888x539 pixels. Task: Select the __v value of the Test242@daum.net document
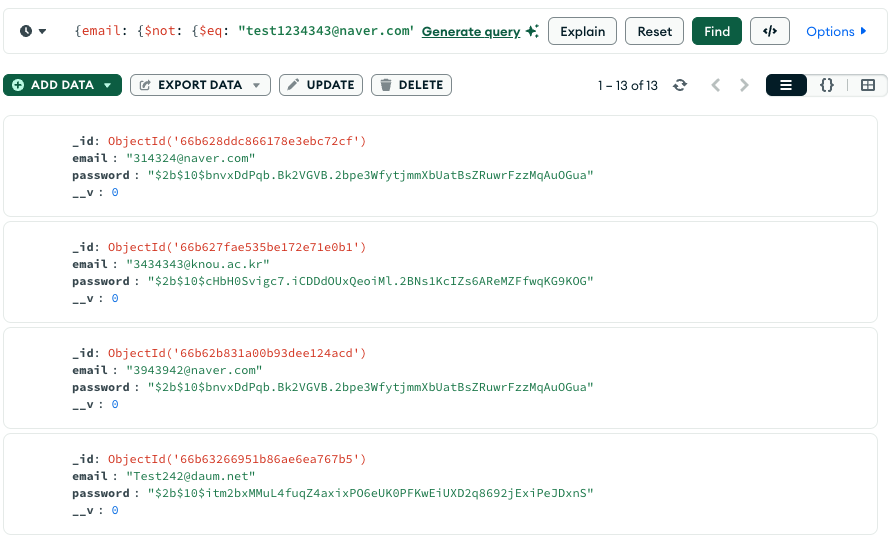(115, 510)
